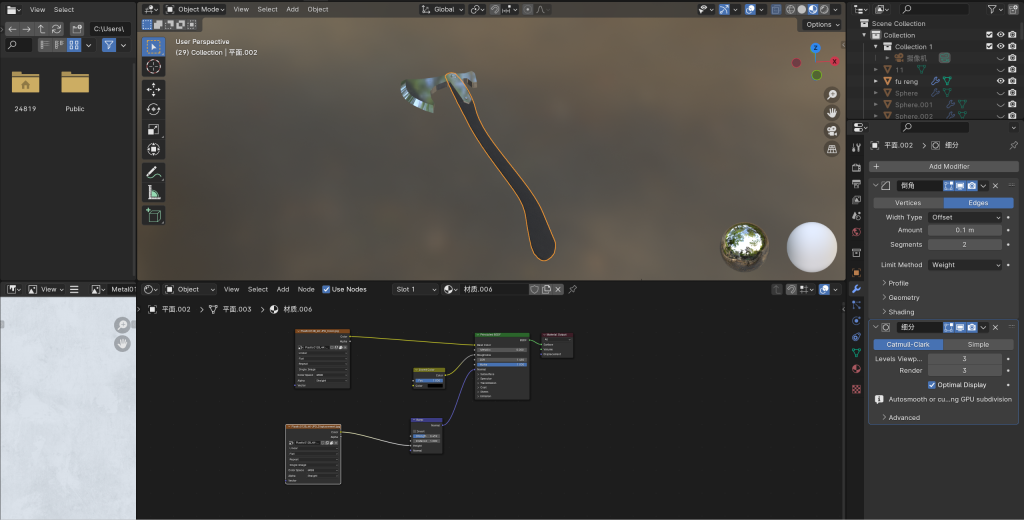Select the Measure tool
This screenshot has height=520, width=1024.
(x=153, y=193)
